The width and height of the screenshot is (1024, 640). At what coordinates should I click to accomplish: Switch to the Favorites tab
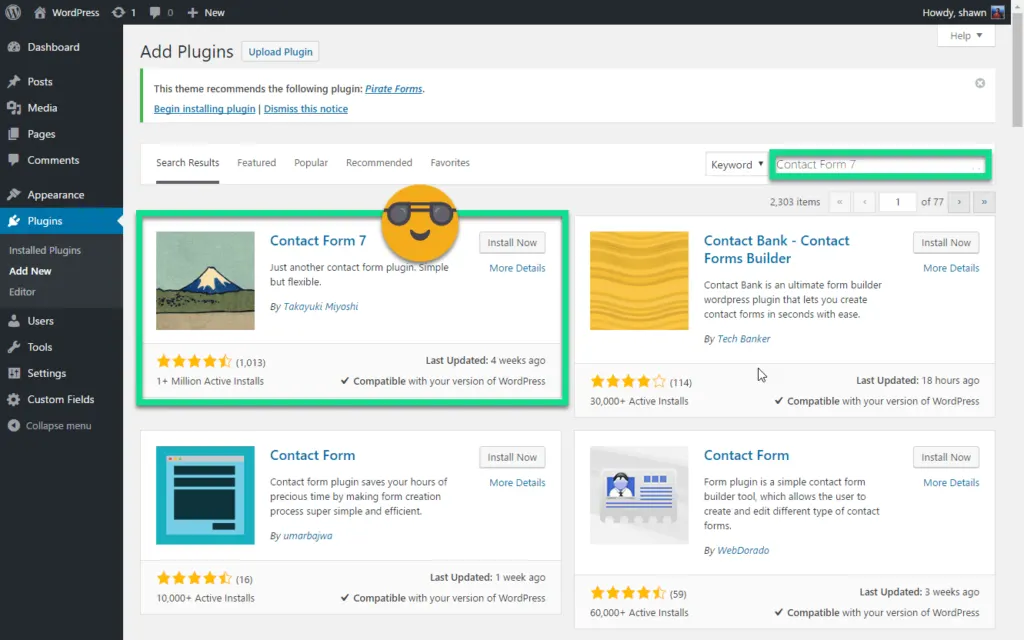click(x=450, y=163)
